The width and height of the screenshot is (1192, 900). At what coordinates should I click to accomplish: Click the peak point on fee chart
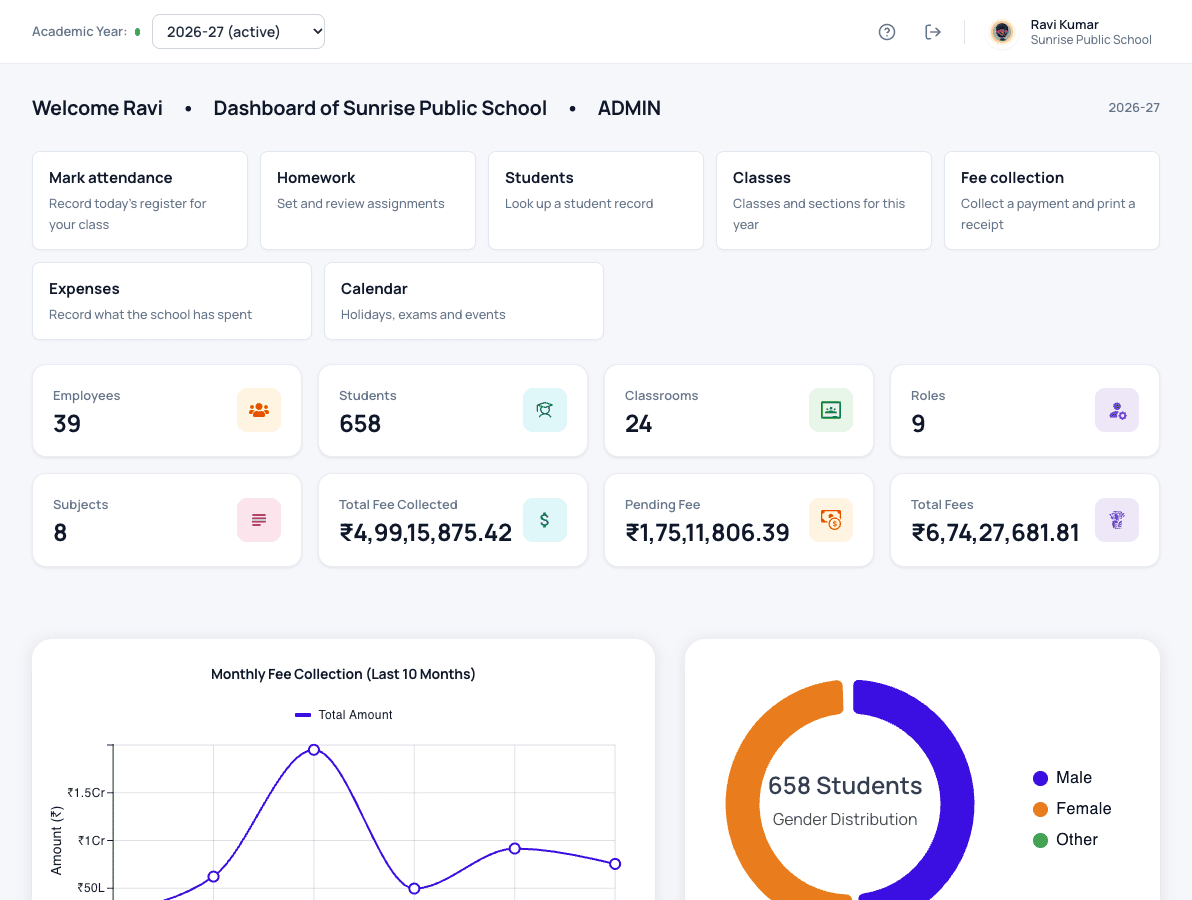pos(314,749)
